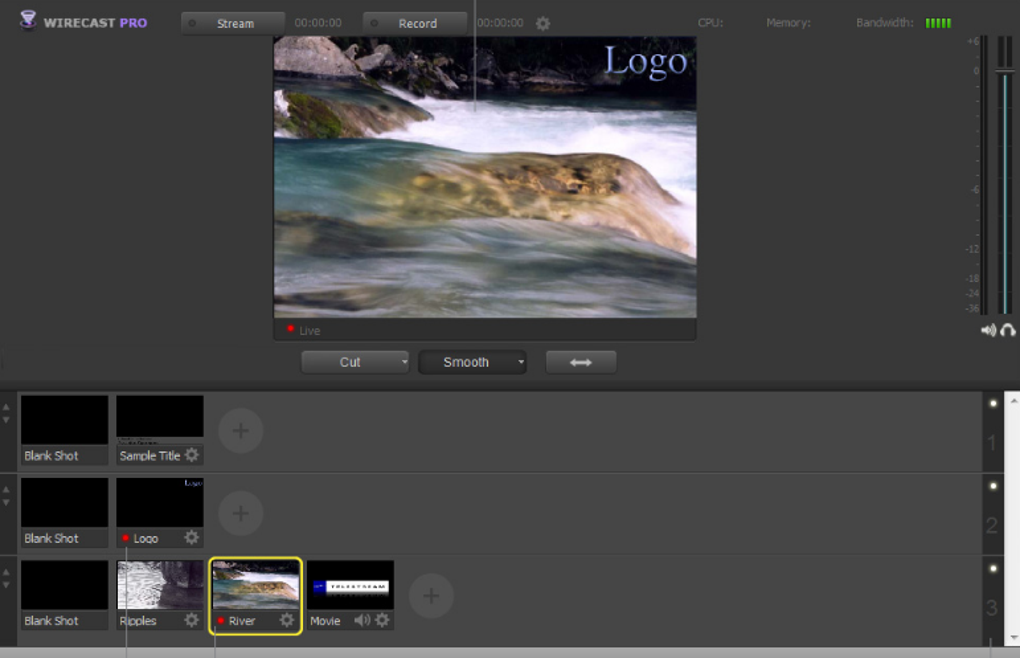
Task: Open Logo shot gear settings
Action: 191,538
